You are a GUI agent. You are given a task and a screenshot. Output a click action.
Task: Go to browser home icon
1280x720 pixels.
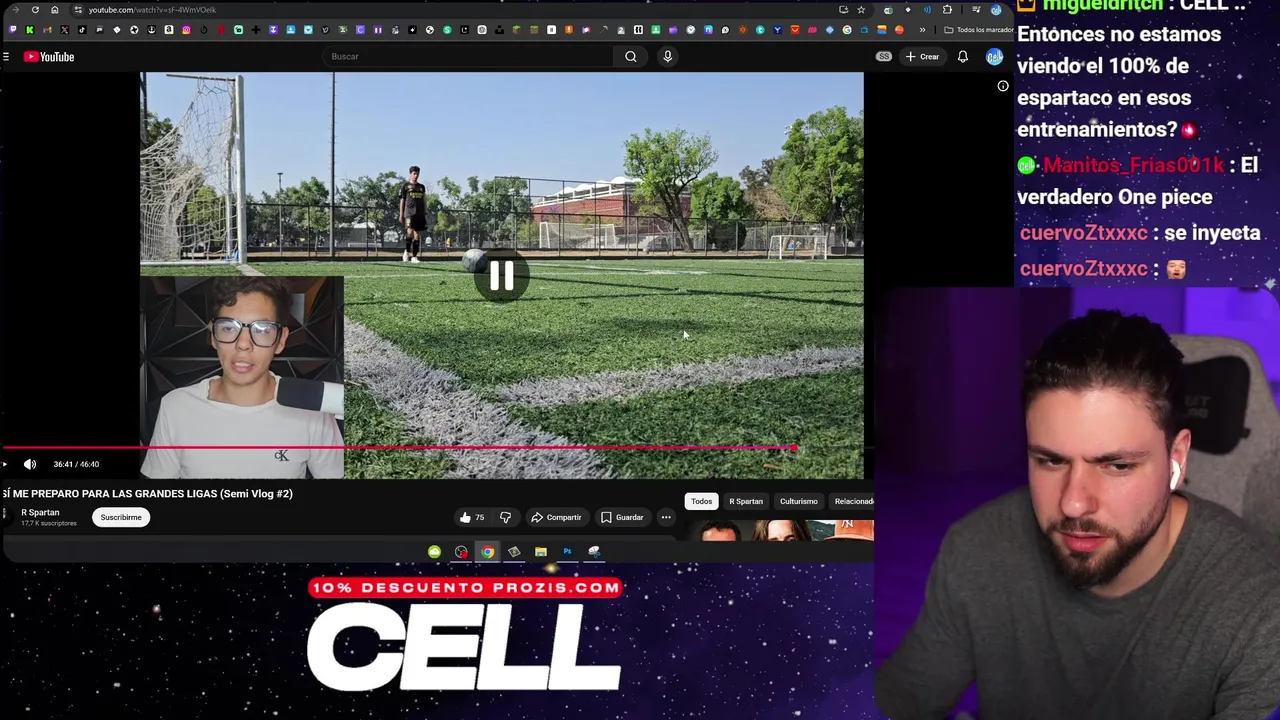pos(55,10)
